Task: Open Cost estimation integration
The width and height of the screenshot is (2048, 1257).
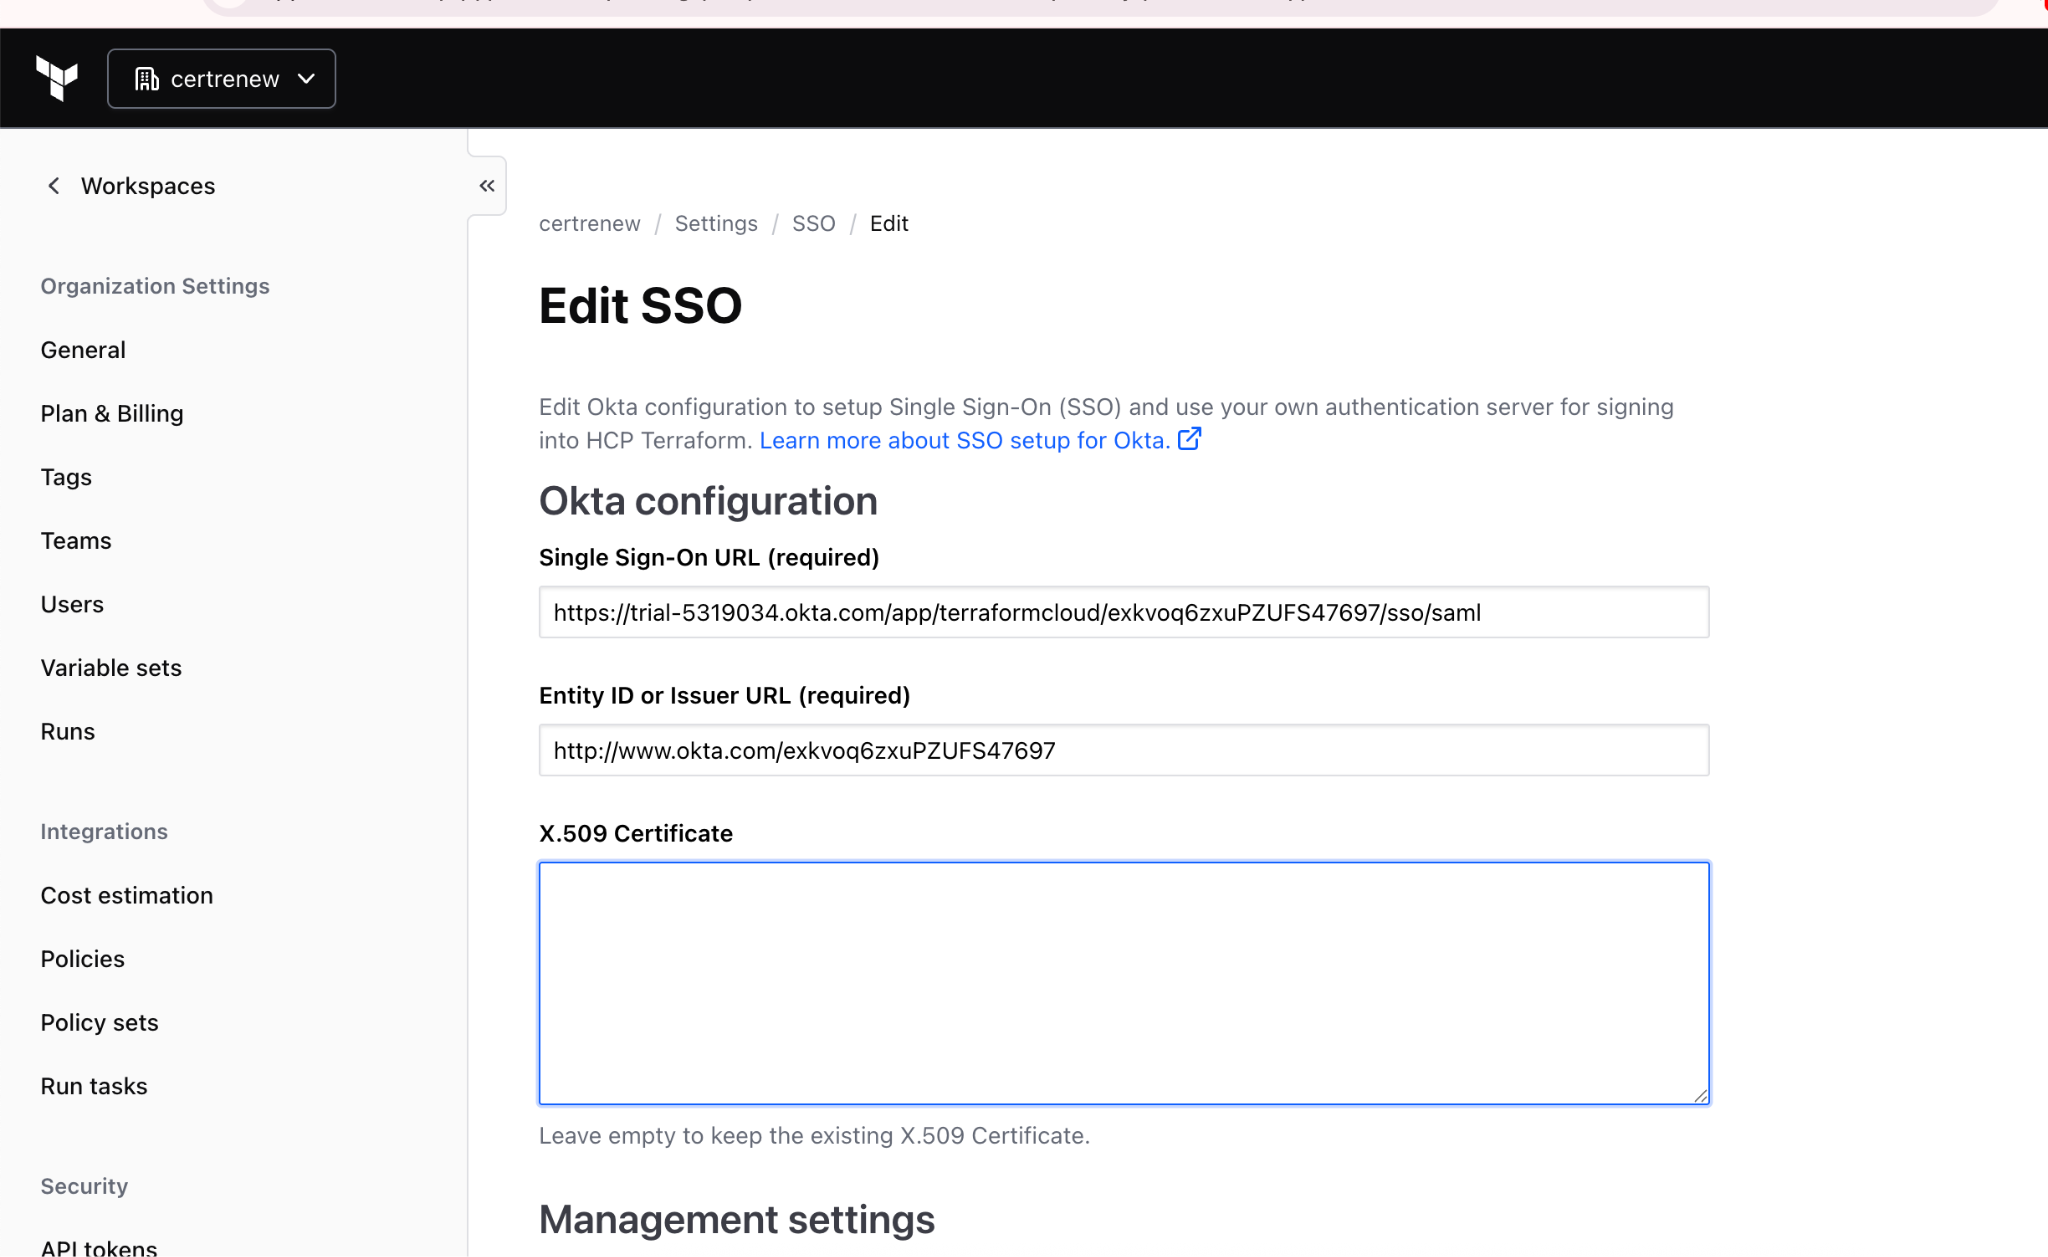Action: (x=127, y=895)
